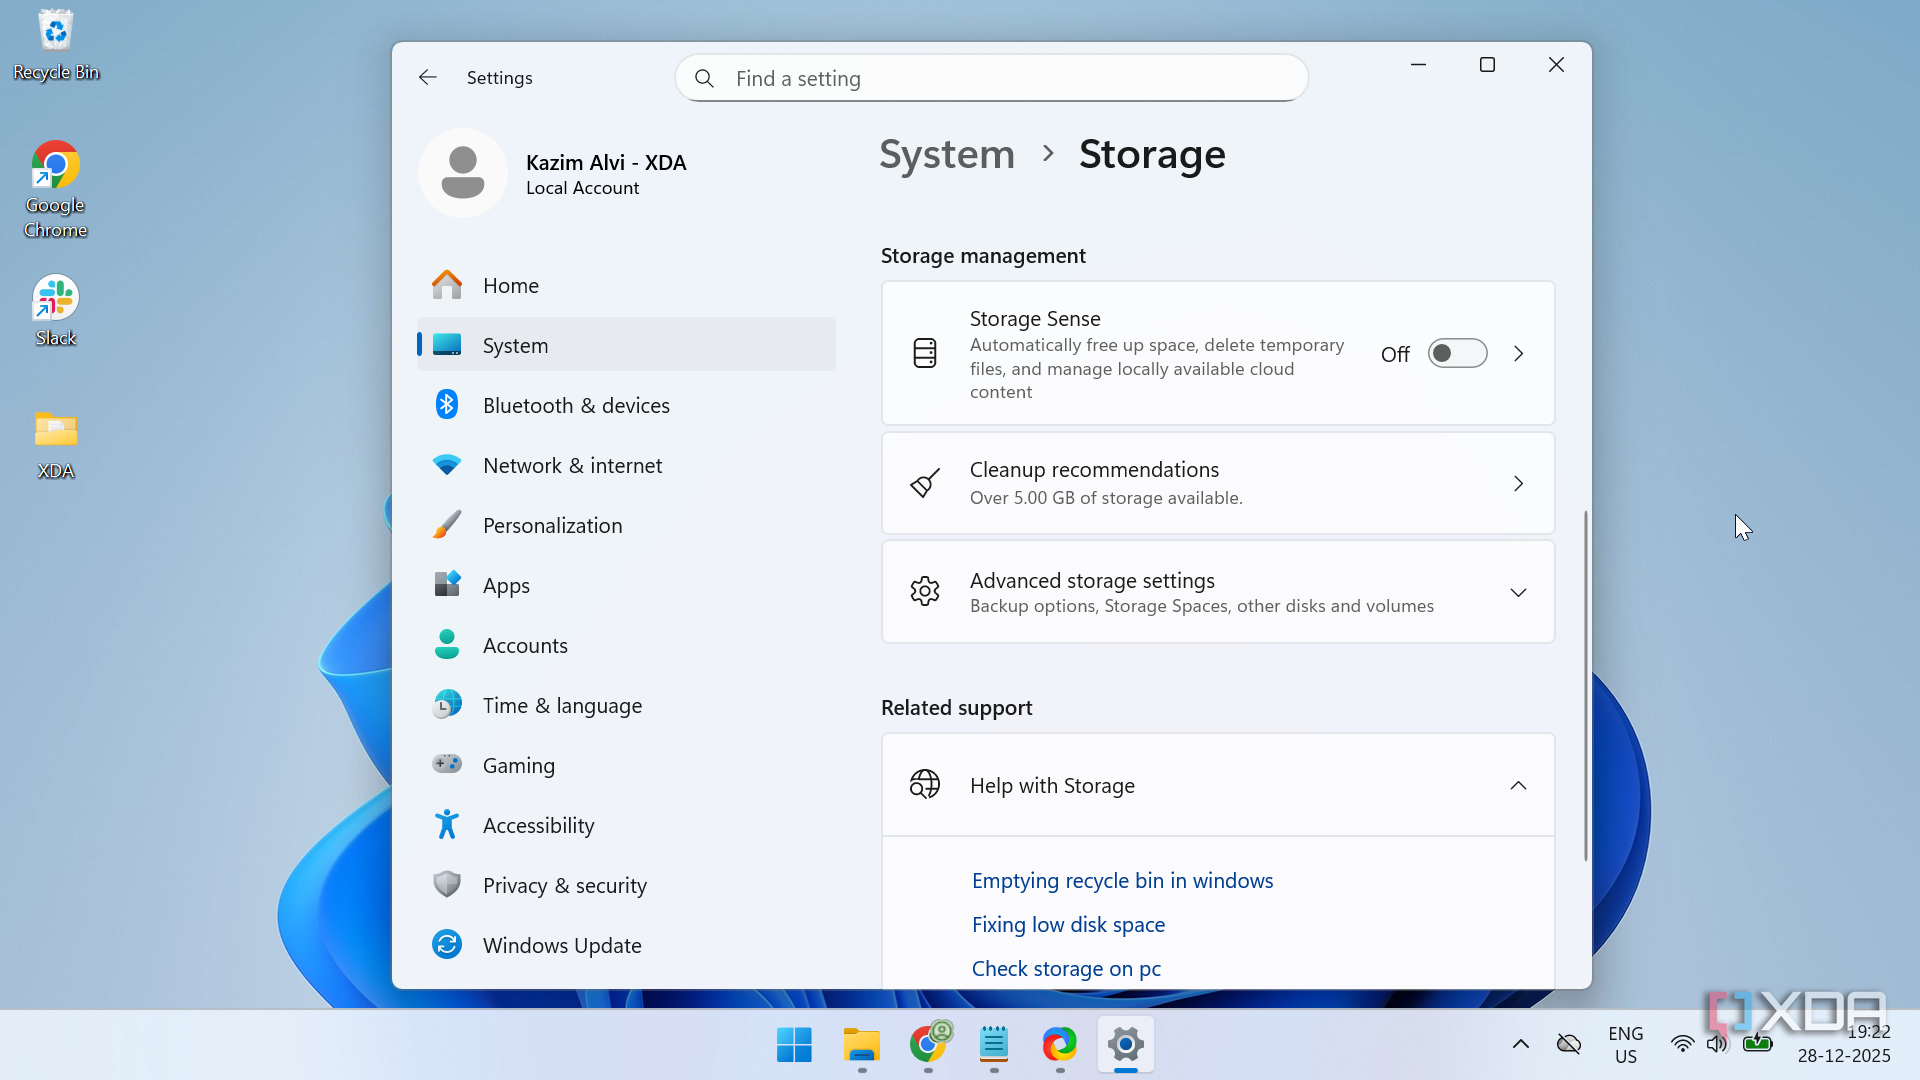Open the Home settings page

tap(626, 285)
